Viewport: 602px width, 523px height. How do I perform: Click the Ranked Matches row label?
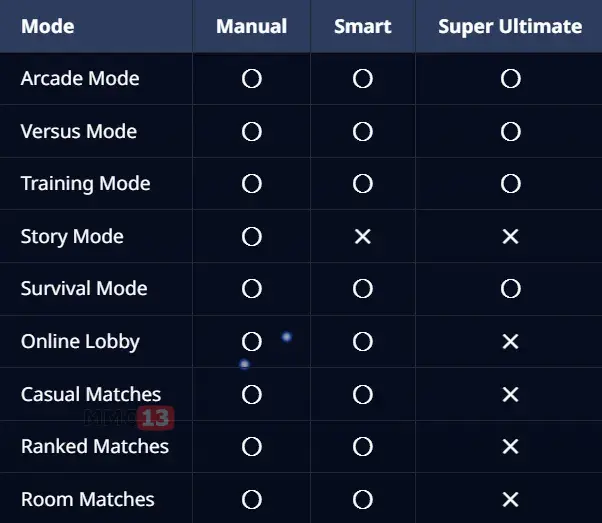point(95,447)
